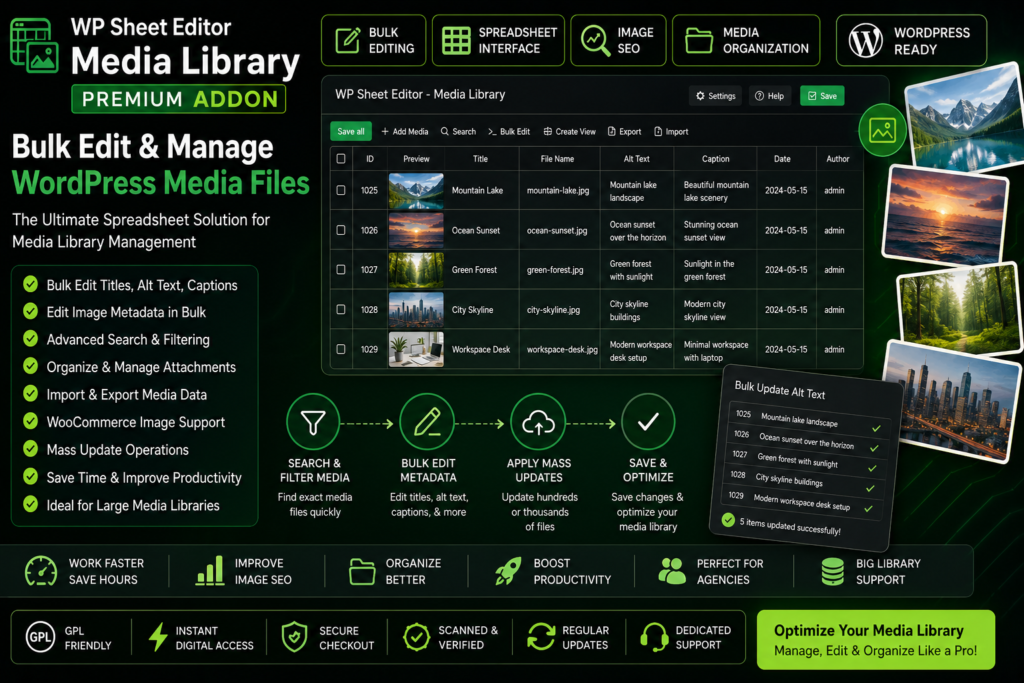The height and width of the screenshot is (683, 1024).
Task: Click the Workspace Desk preview thumbnail
Action: coord(416,349)
